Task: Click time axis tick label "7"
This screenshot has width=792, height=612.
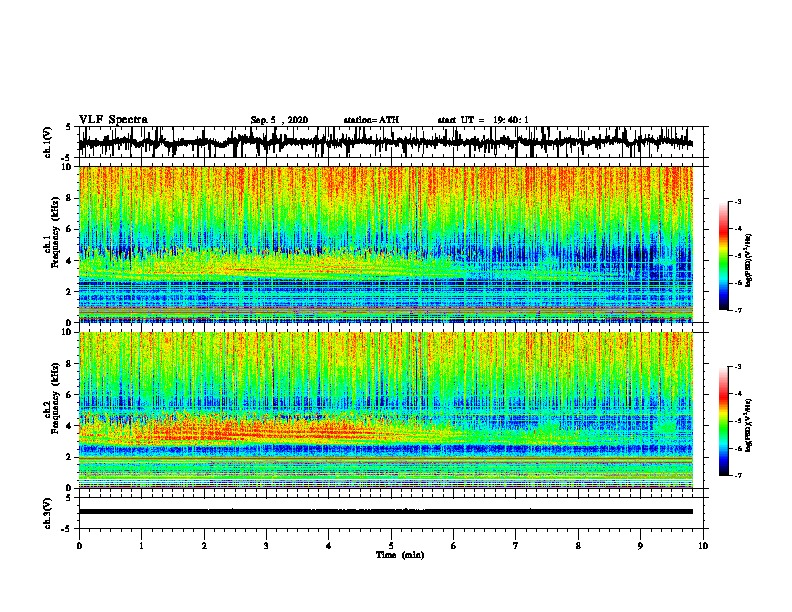Action: (516, 546)
